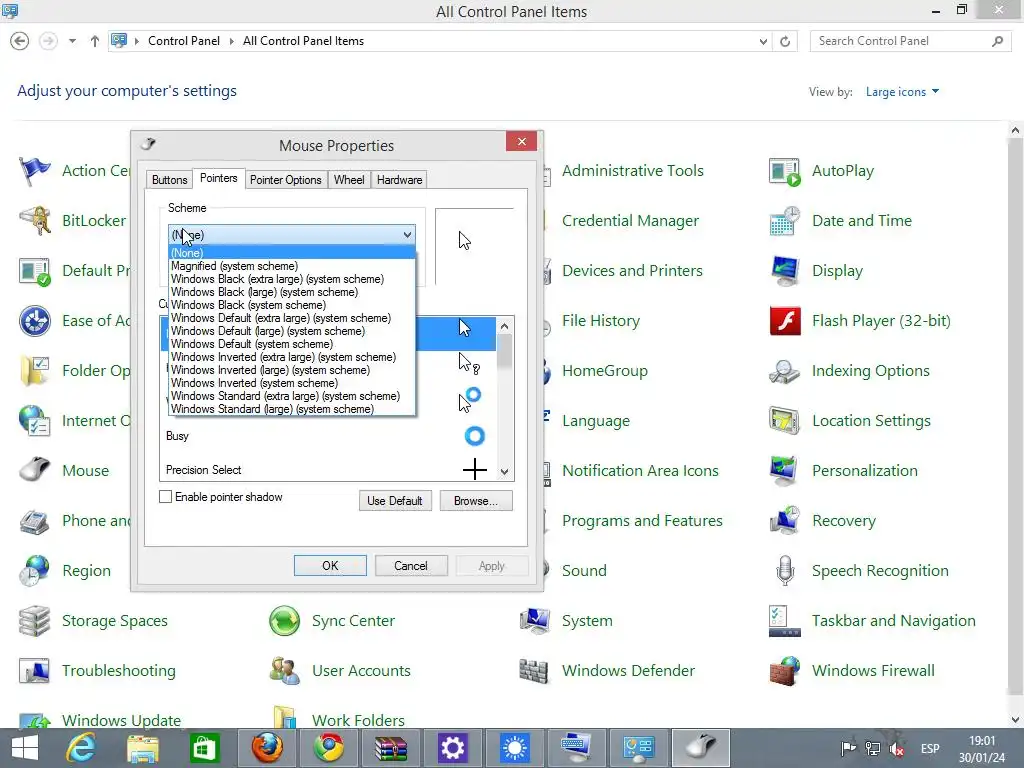Screen dimensions: 1024x768
Task: Expand the Control Panel breadcrumb chevron
Action: (x=231, y=41)
